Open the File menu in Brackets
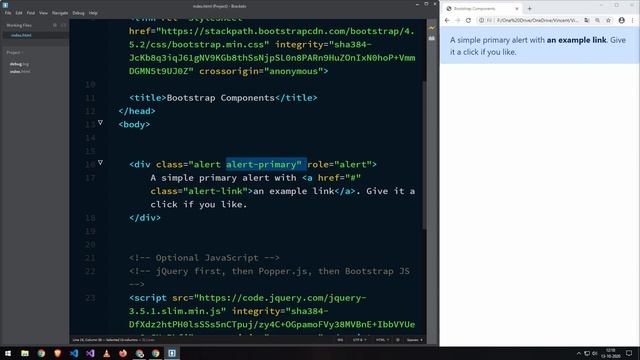Viewport: 640px width, 360px height. tap(8, 13)
